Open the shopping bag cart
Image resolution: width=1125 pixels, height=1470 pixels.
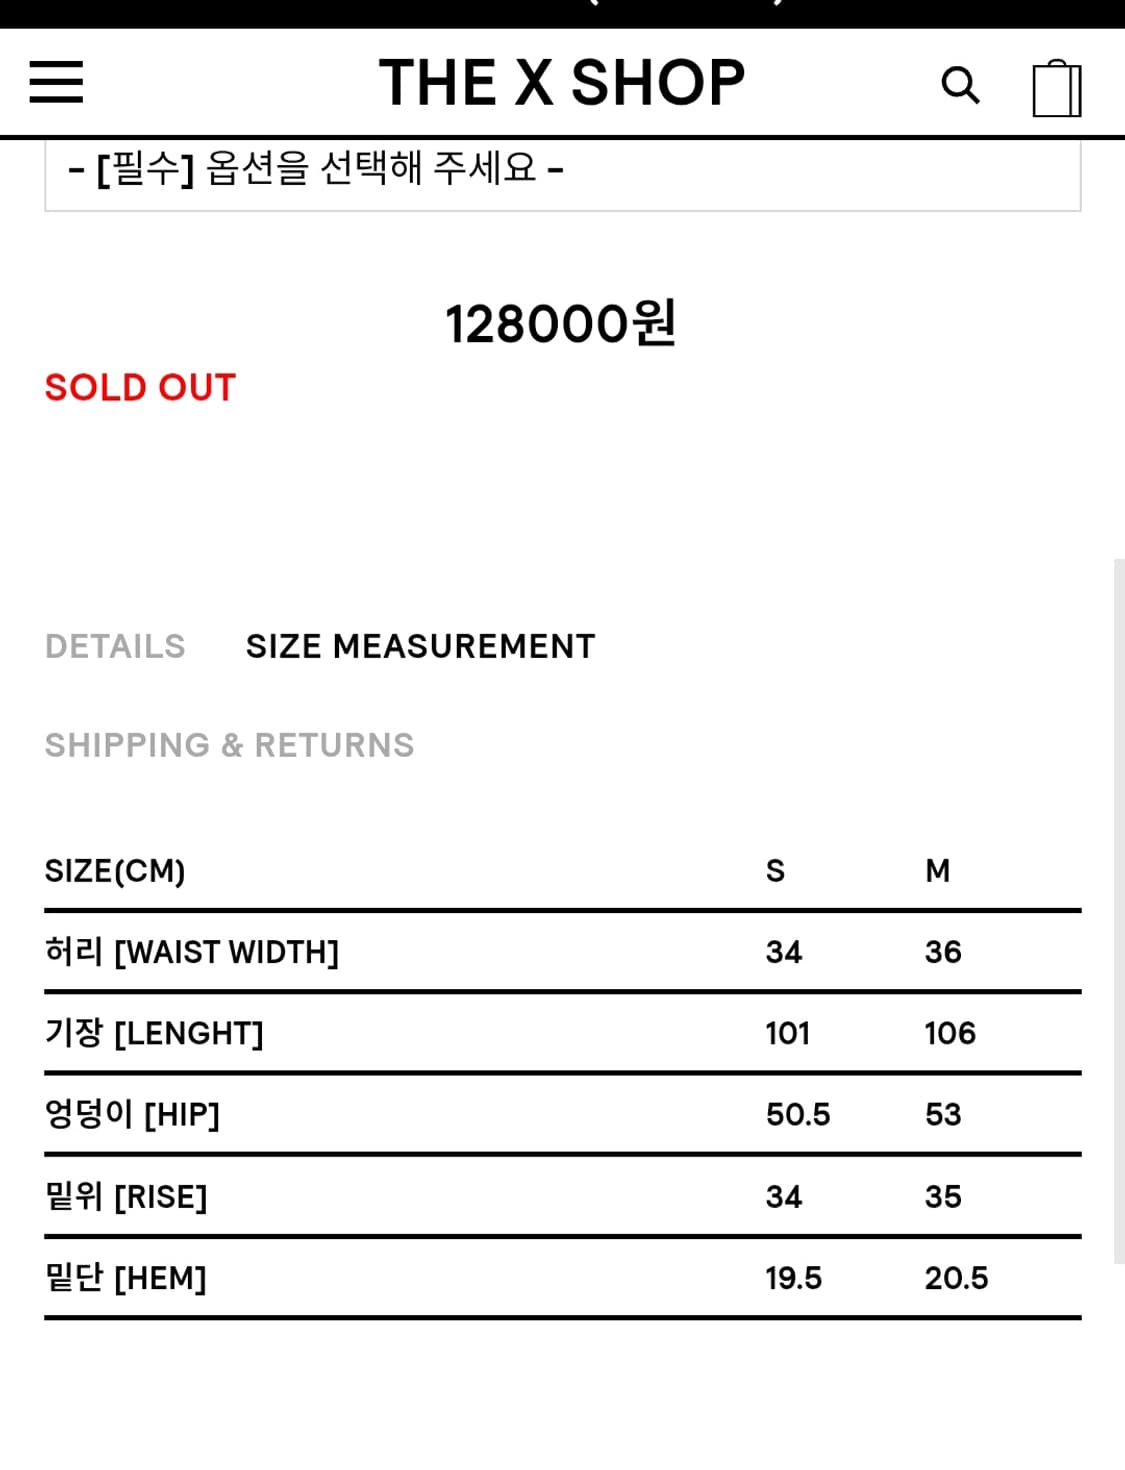pos(1056,88)
